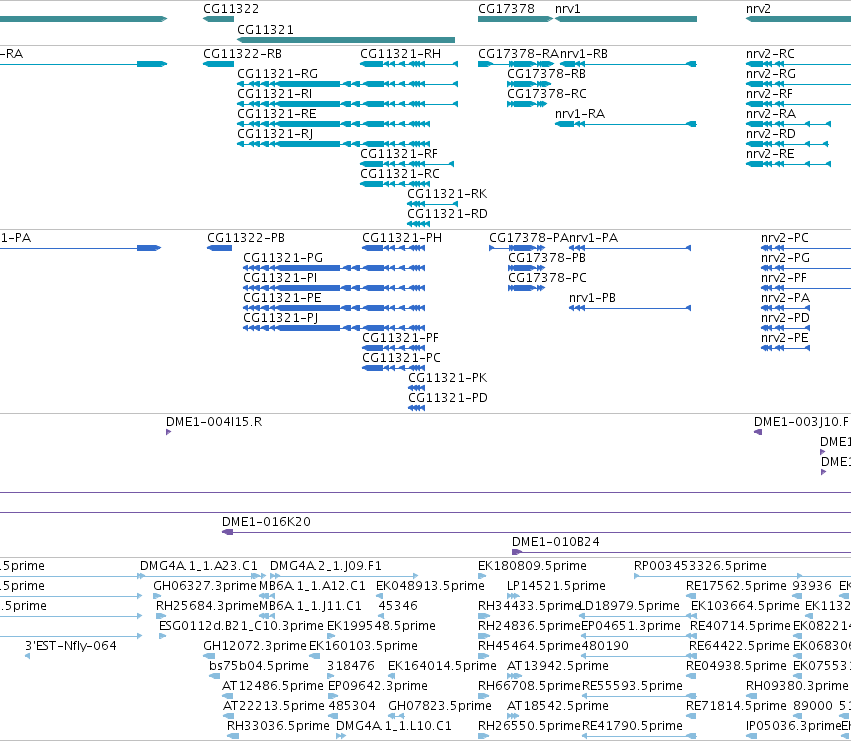Click EST ESG0112d.B21_C10.3prime
This screenshot has width=851, height=741.
click(241, 626)
